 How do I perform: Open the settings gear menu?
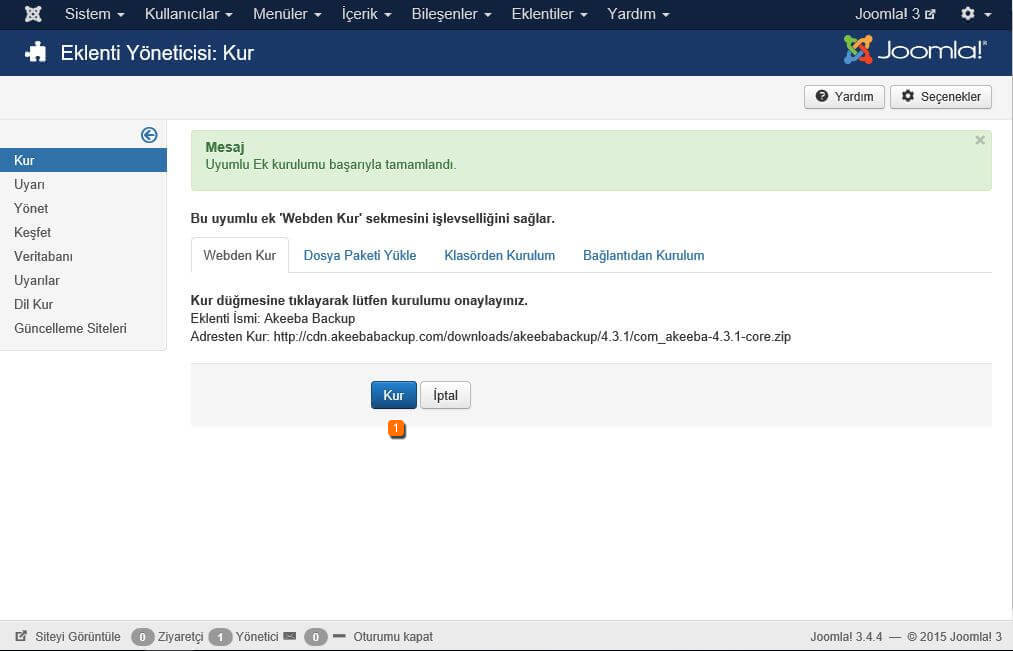point(975,14)
